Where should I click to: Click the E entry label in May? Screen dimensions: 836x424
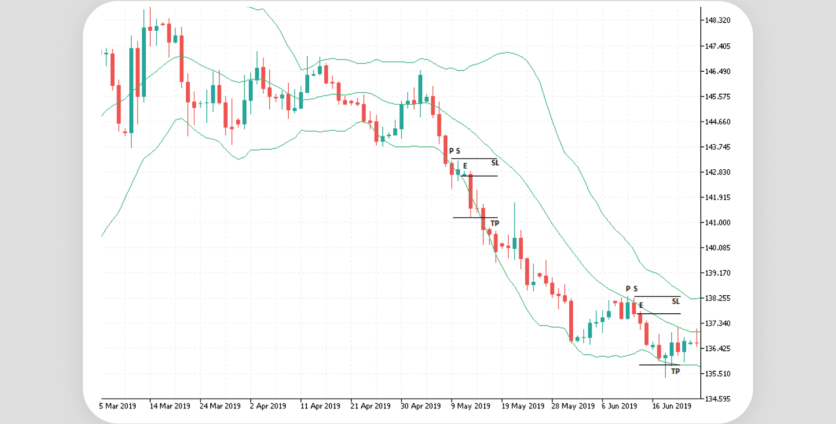pos(465,165)
